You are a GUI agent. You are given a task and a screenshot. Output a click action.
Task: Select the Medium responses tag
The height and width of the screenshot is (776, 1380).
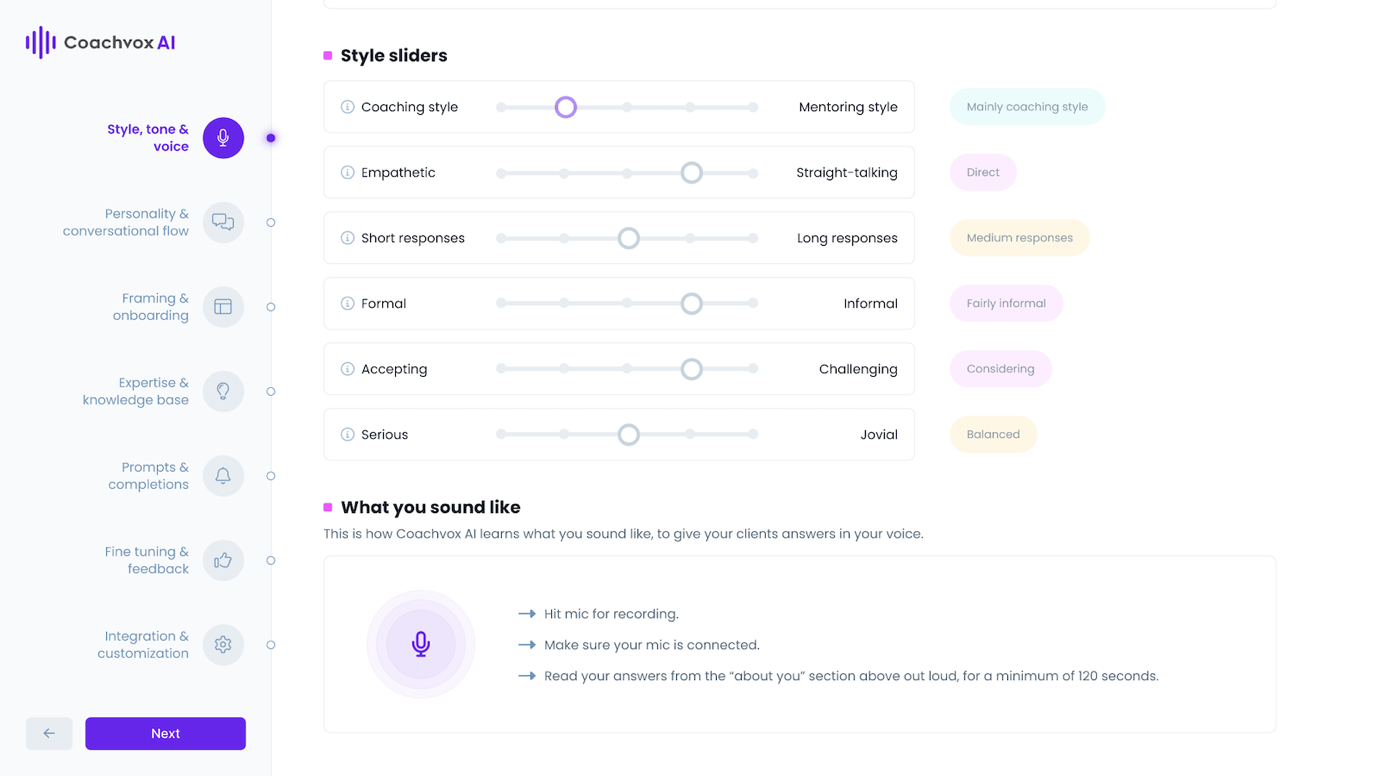(x=1019, y=237)
